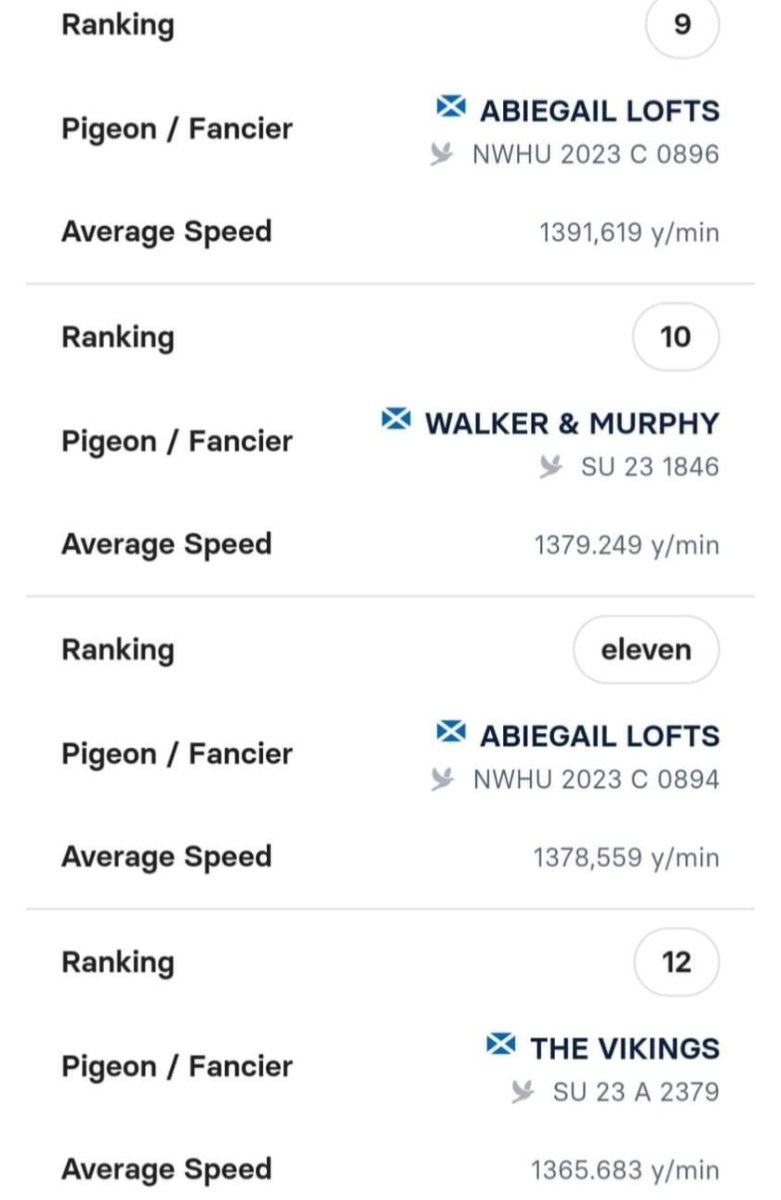
Task: Select the ranking 9 badge
Action: [682, 25]
